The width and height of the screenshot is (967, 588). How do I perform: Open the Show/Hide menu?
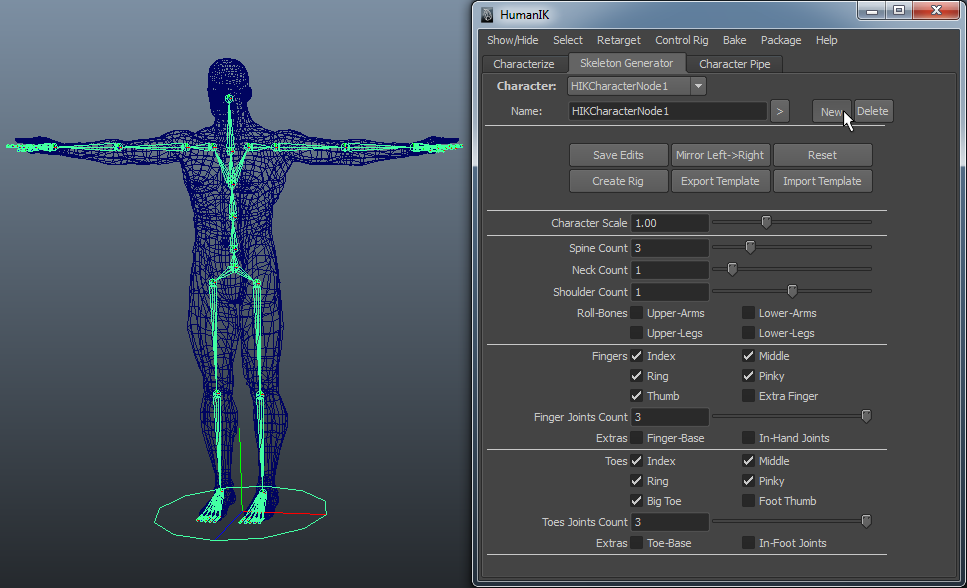coord(512,40)
